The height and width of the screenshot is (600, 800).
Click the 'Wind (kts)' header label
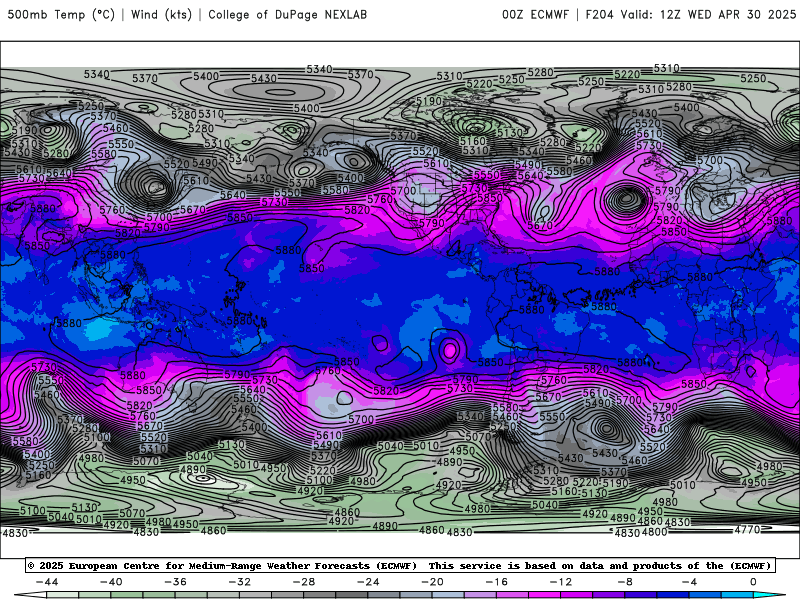[x=161, y=15]
